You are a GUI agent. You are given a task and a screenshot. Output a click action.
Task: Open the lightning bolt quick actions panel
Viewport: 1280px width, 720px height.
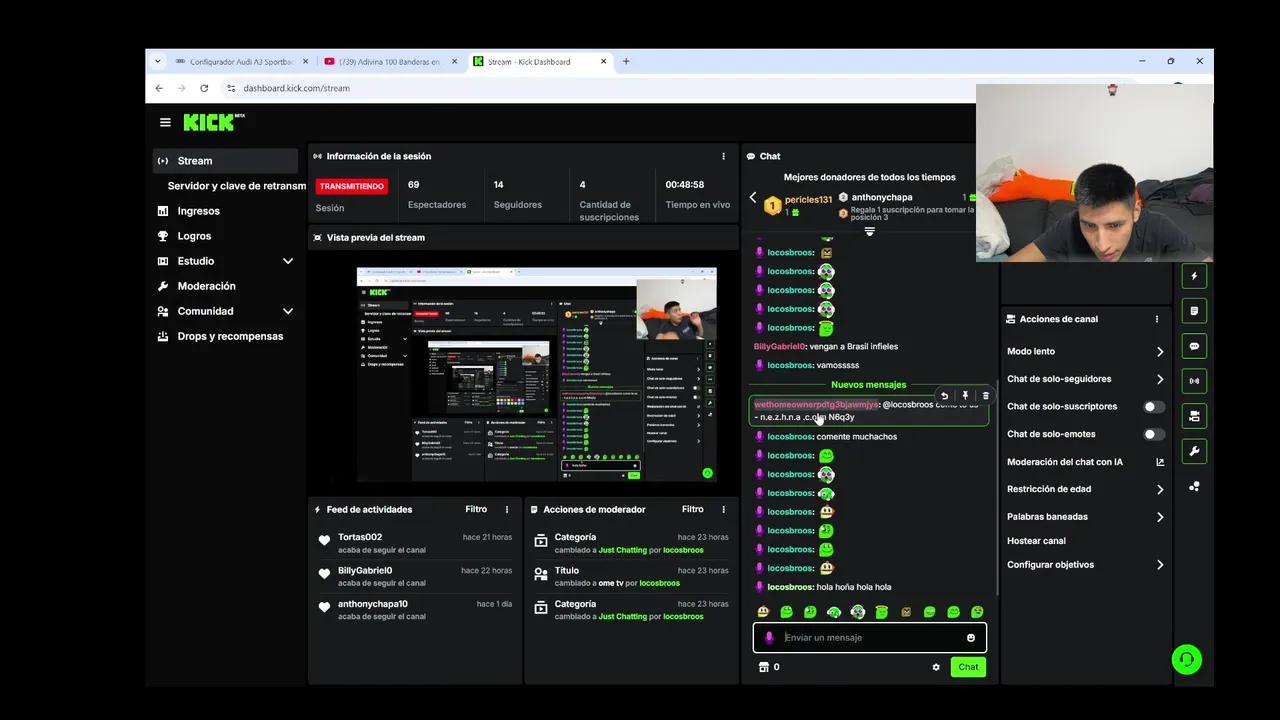(1194, 276)
